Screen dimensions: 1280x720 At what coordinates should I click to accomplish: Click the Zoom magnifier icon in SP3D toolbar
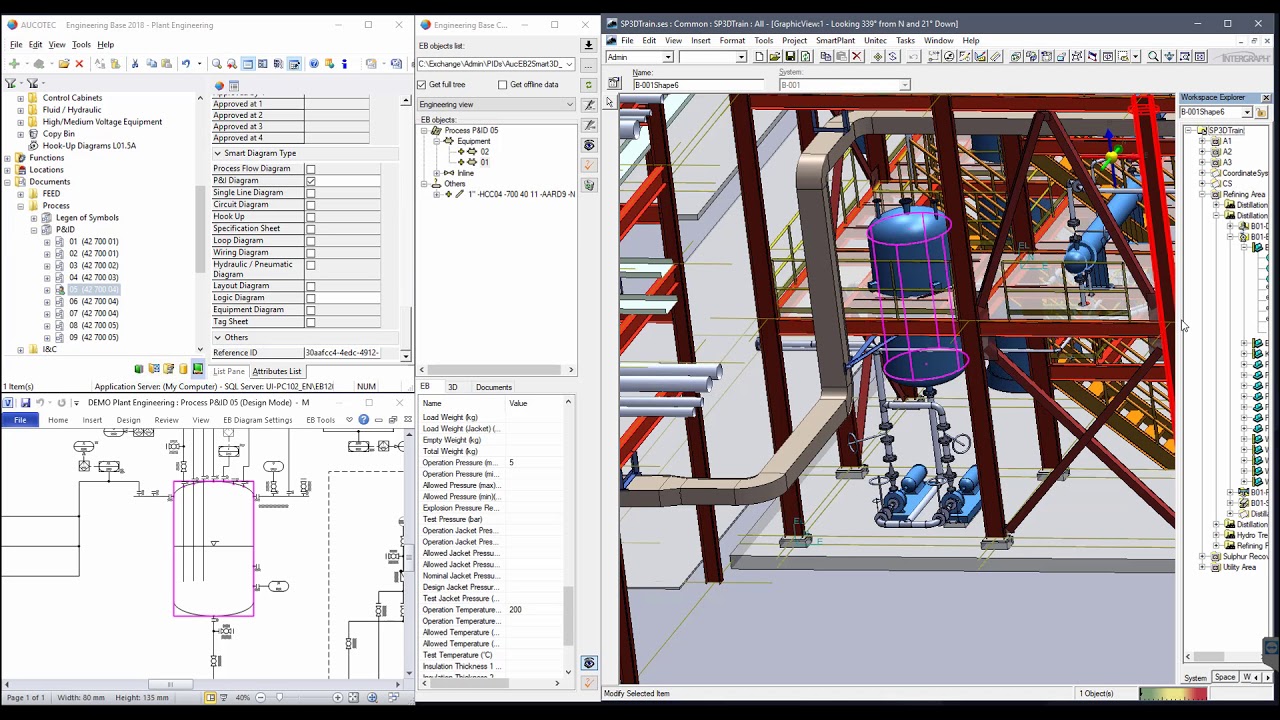point(1154,57)
